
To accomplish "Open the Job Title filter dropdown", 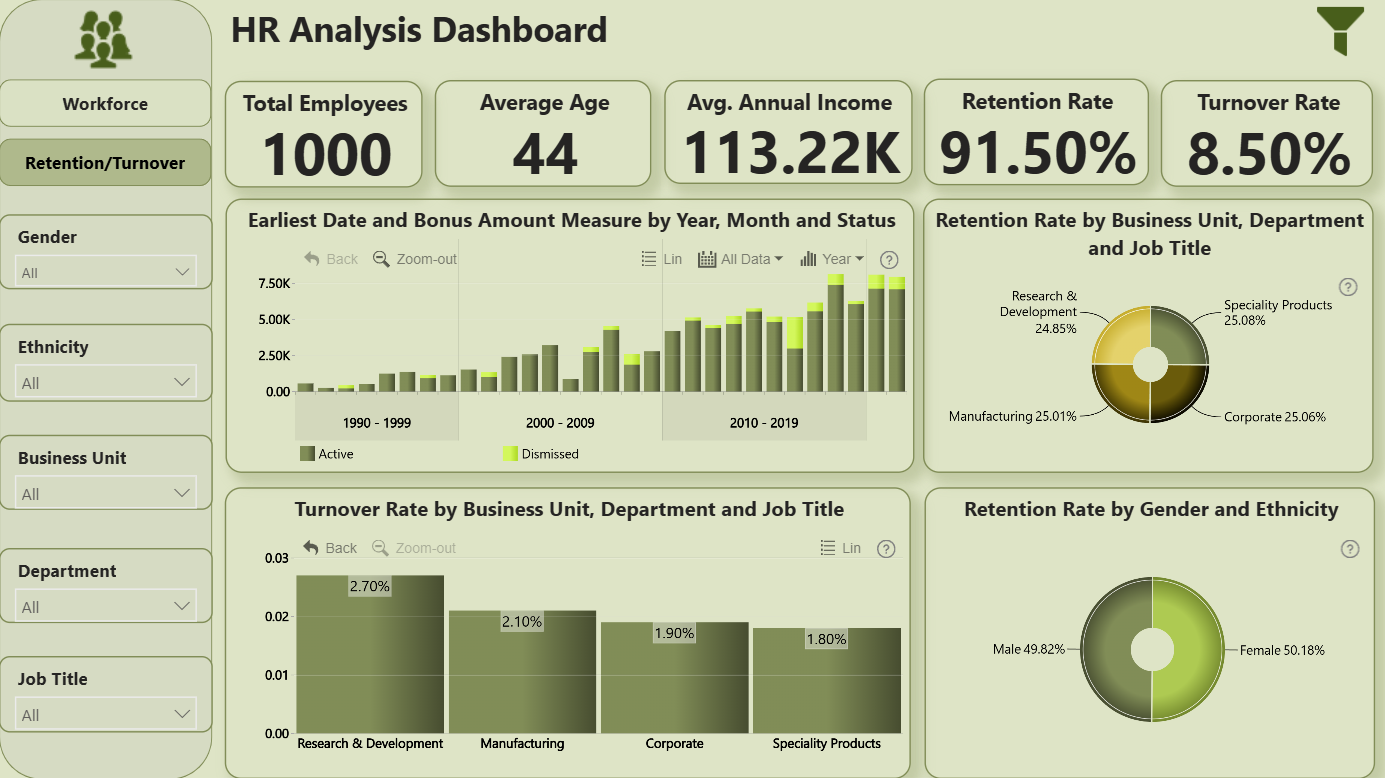I will pyautogui.click(x=106, y=714).
